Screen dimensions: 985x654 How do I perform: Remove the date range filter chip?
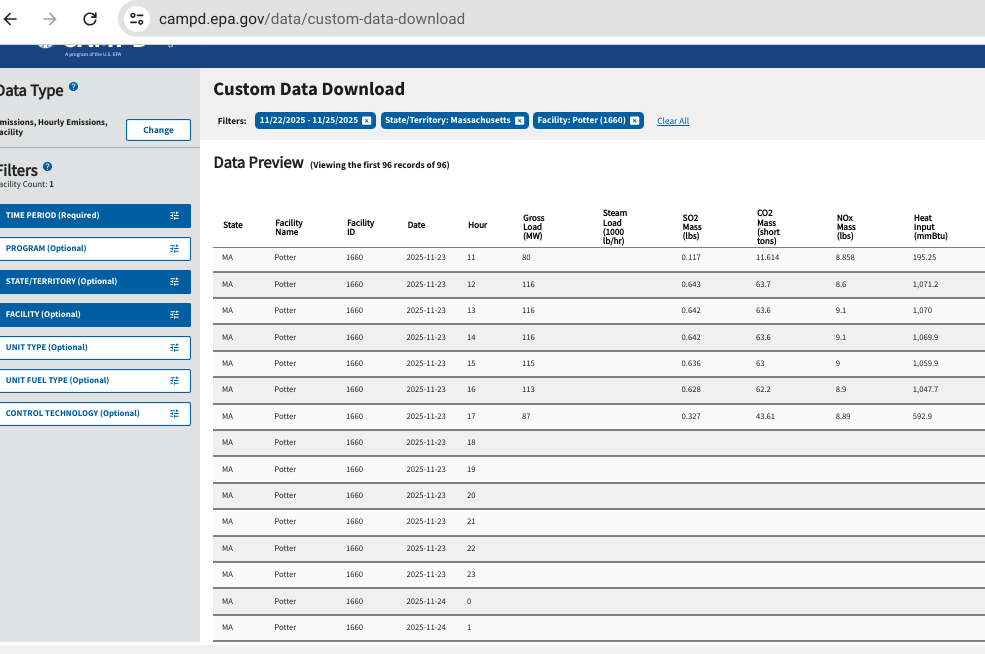coord(367,121)
